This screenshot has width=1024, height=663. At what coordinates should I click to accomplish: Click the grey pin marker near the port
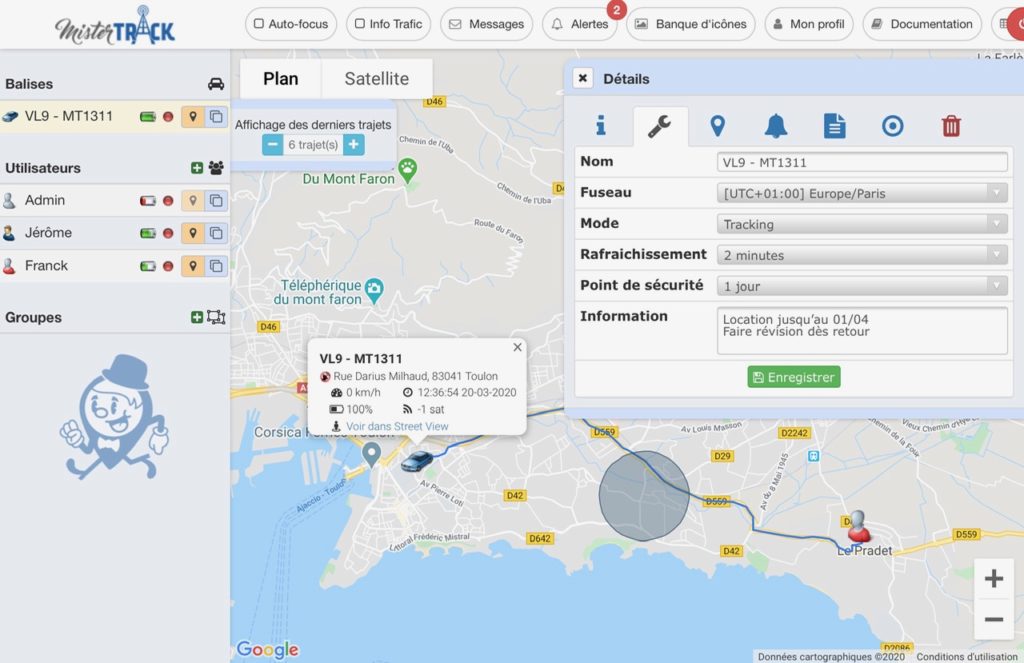coord(372,454)
